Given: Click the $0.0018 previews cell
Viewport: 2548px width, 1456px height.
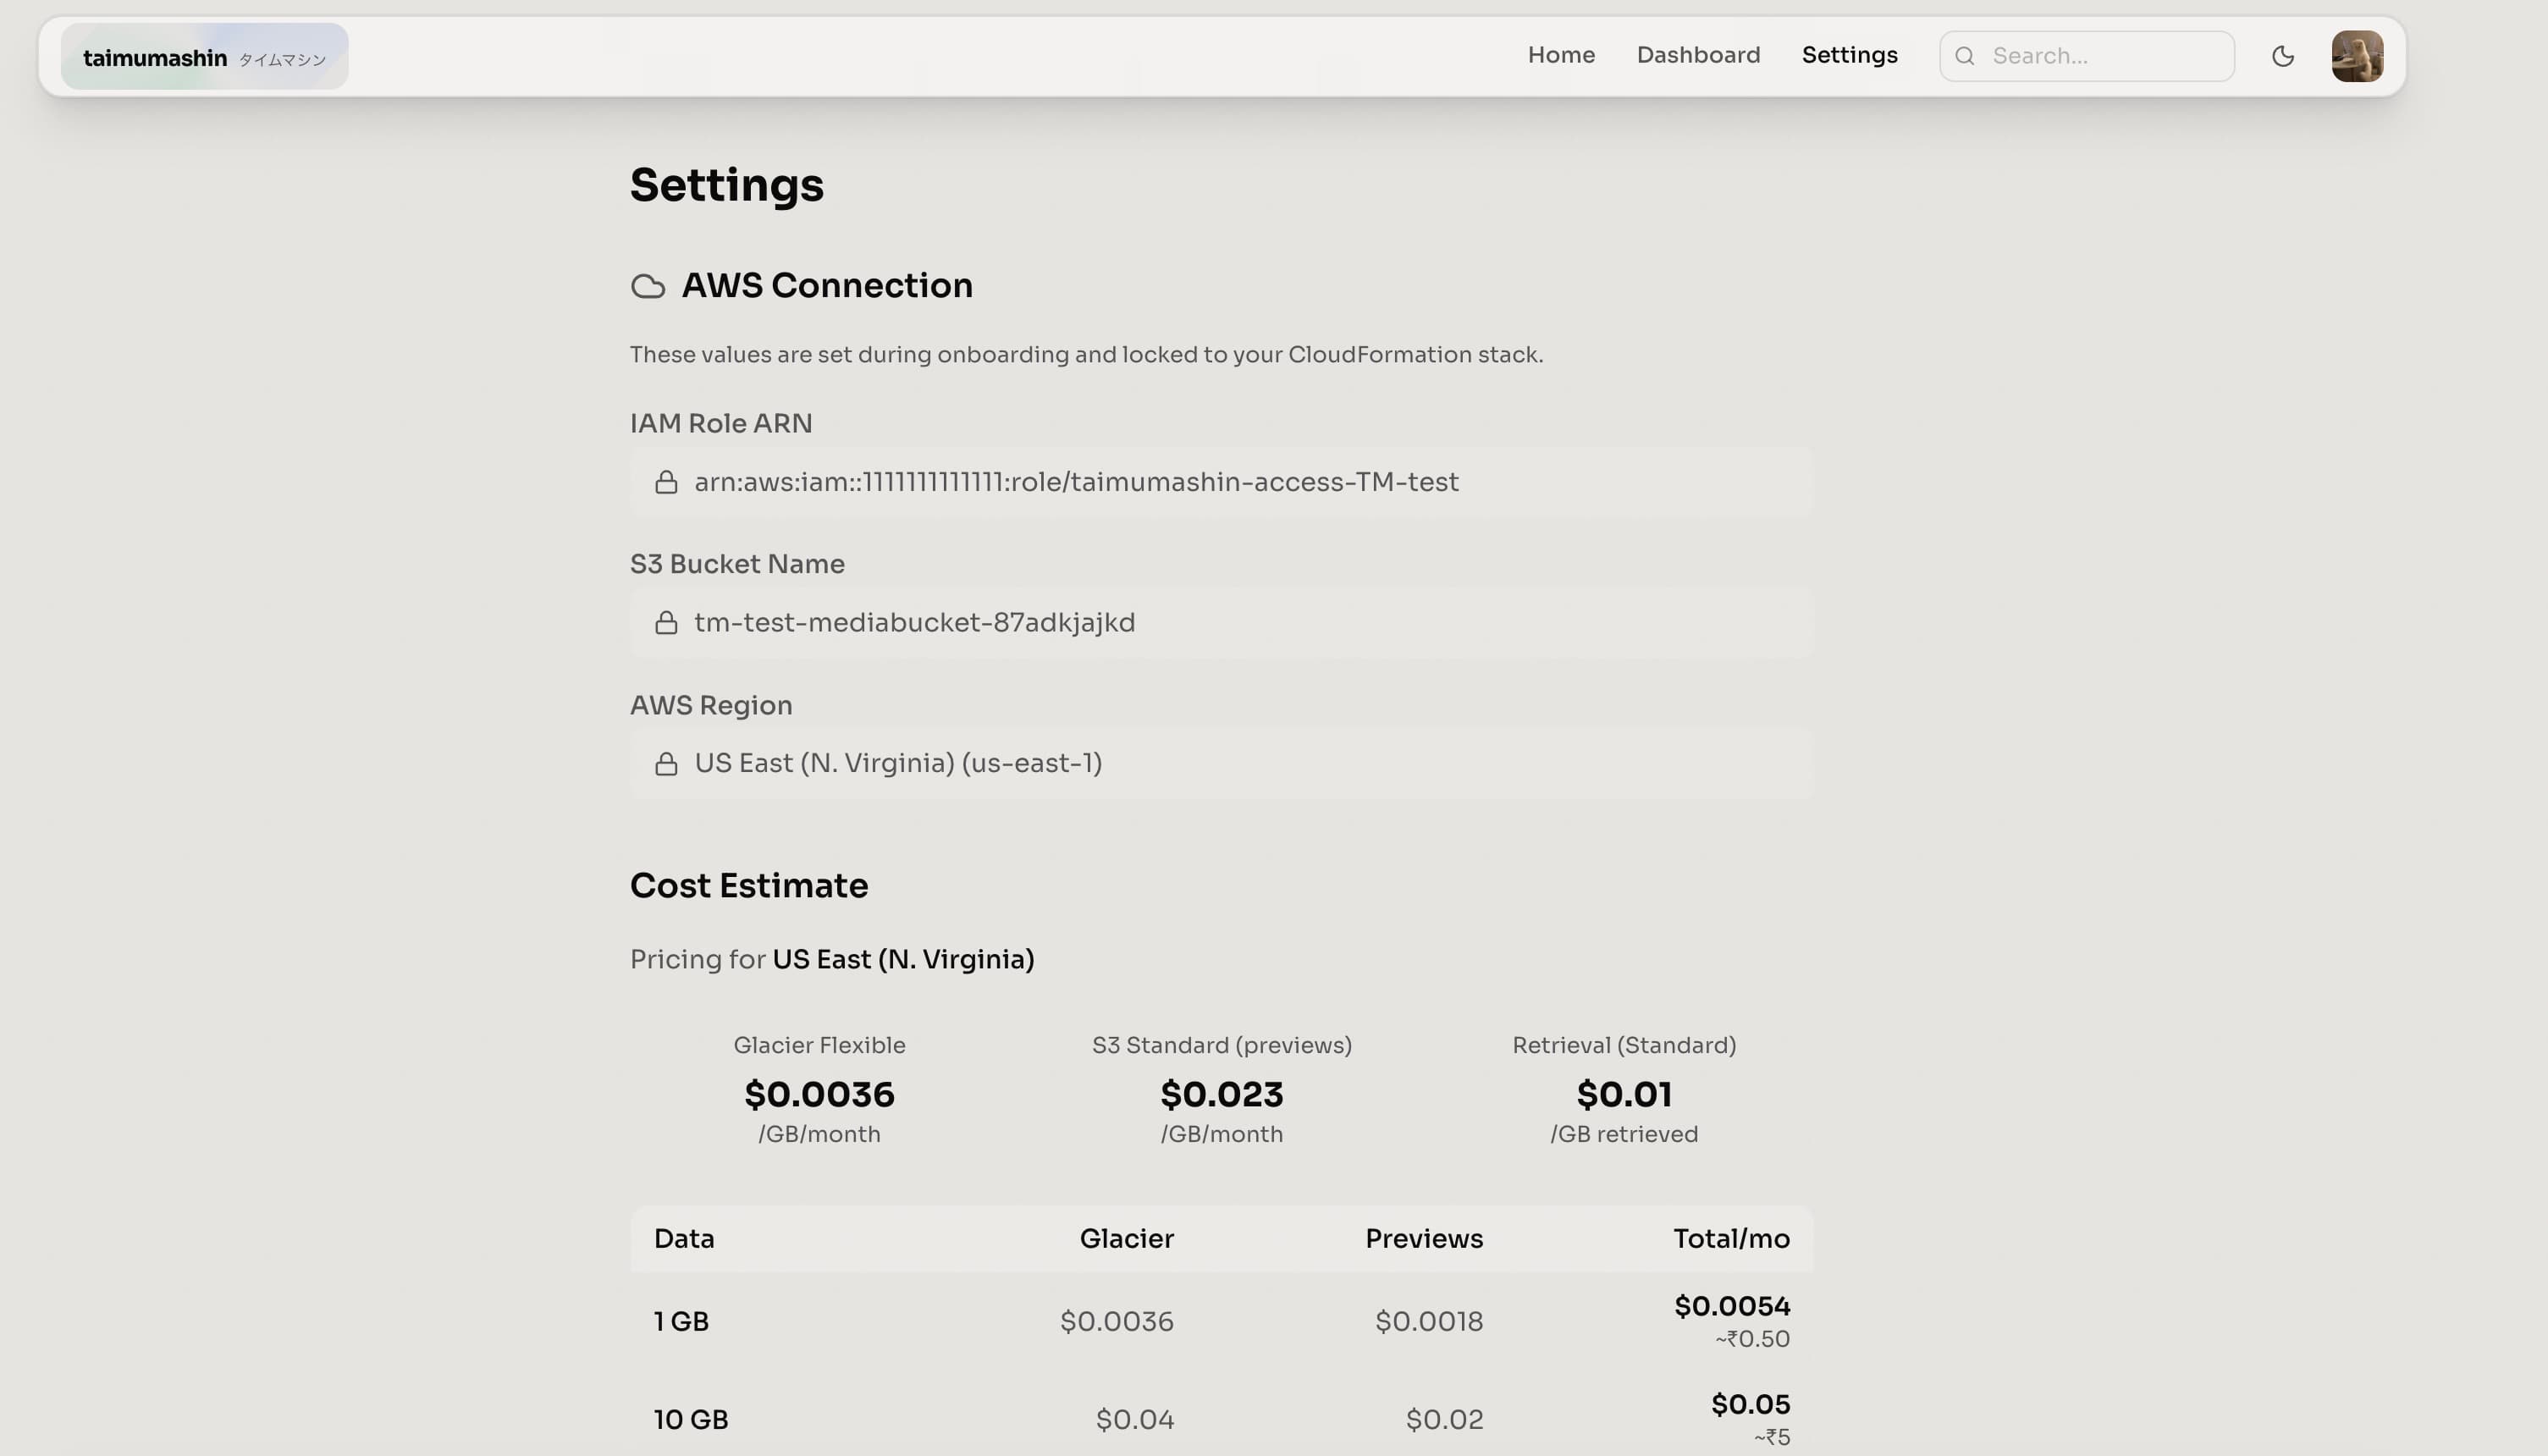Looking at the screenshot, I should pyautogui.click(x=1429, y=1322).
